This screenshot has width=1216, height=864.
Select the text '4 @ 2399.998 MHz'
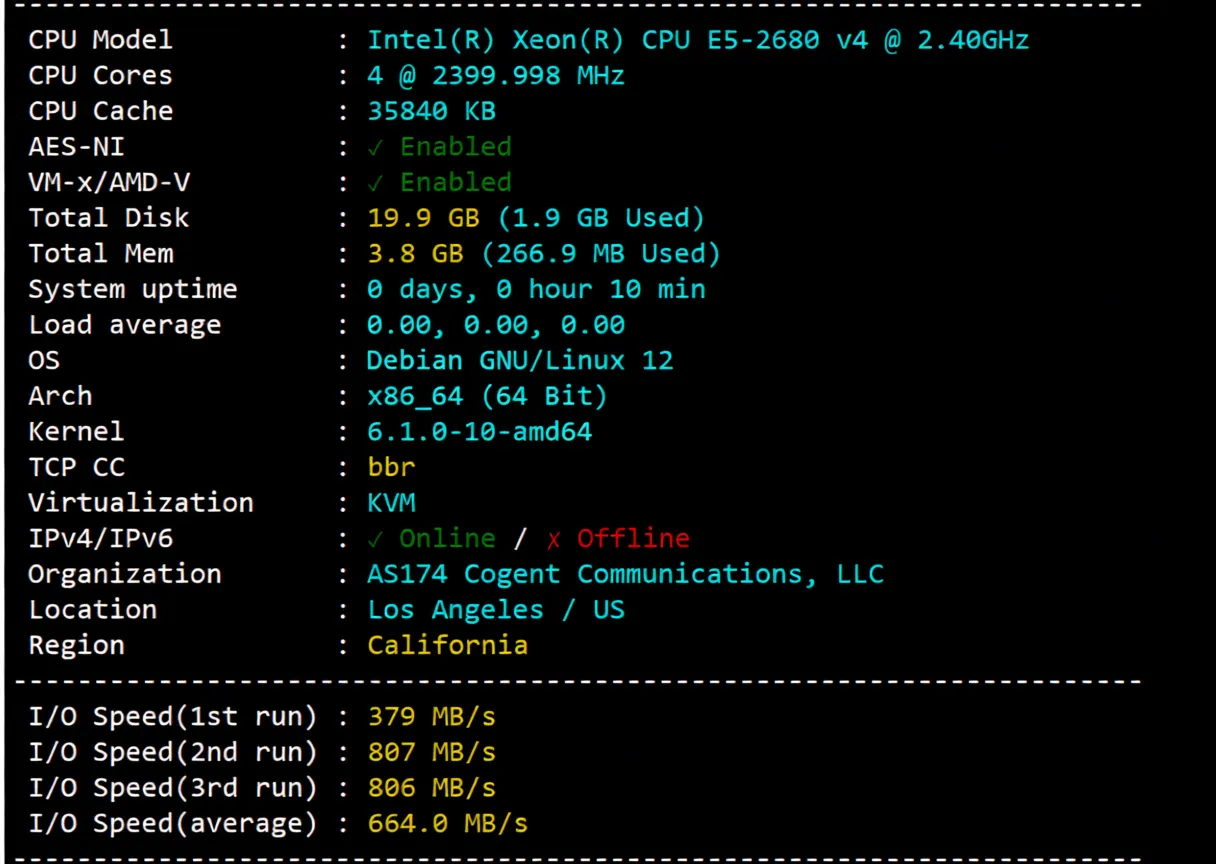[x=496, y=76]
